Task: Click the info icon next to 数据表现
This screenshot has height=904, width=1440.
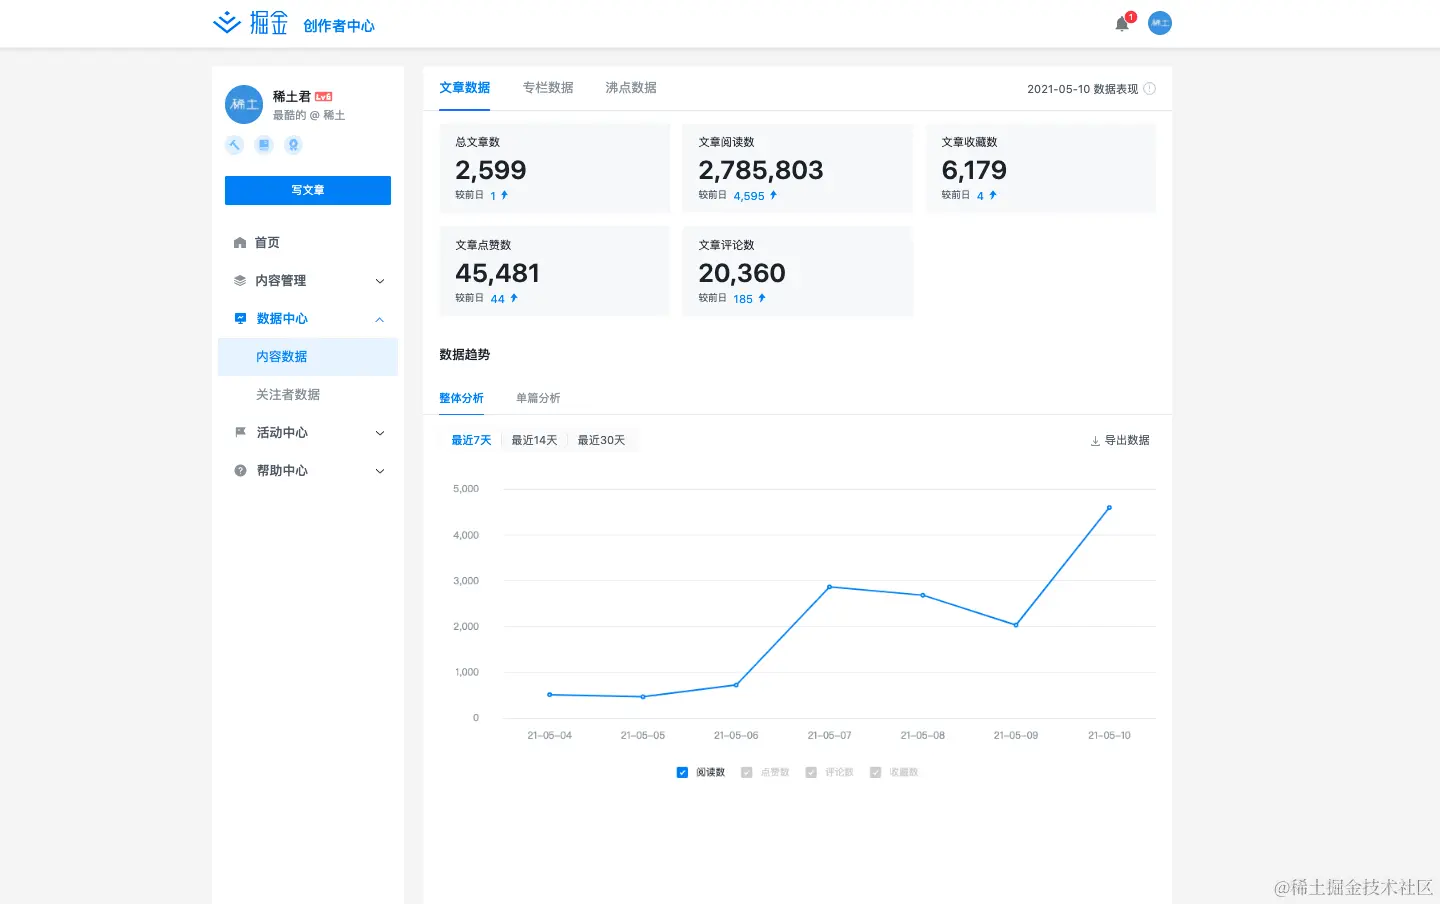Action: click(x=1150, y=89)
